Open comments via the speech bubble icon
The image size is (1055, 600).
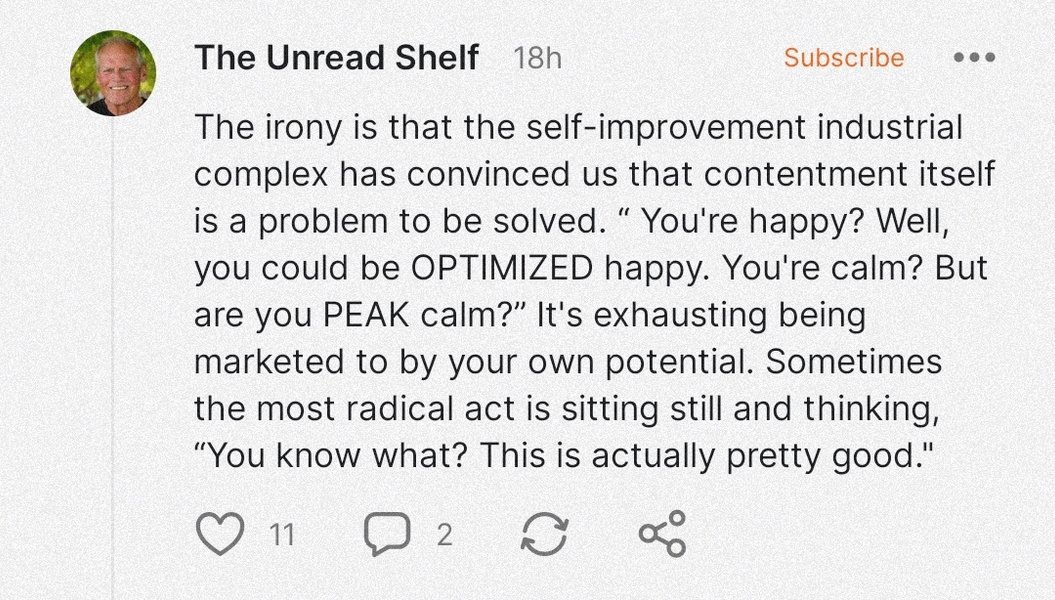387,533
